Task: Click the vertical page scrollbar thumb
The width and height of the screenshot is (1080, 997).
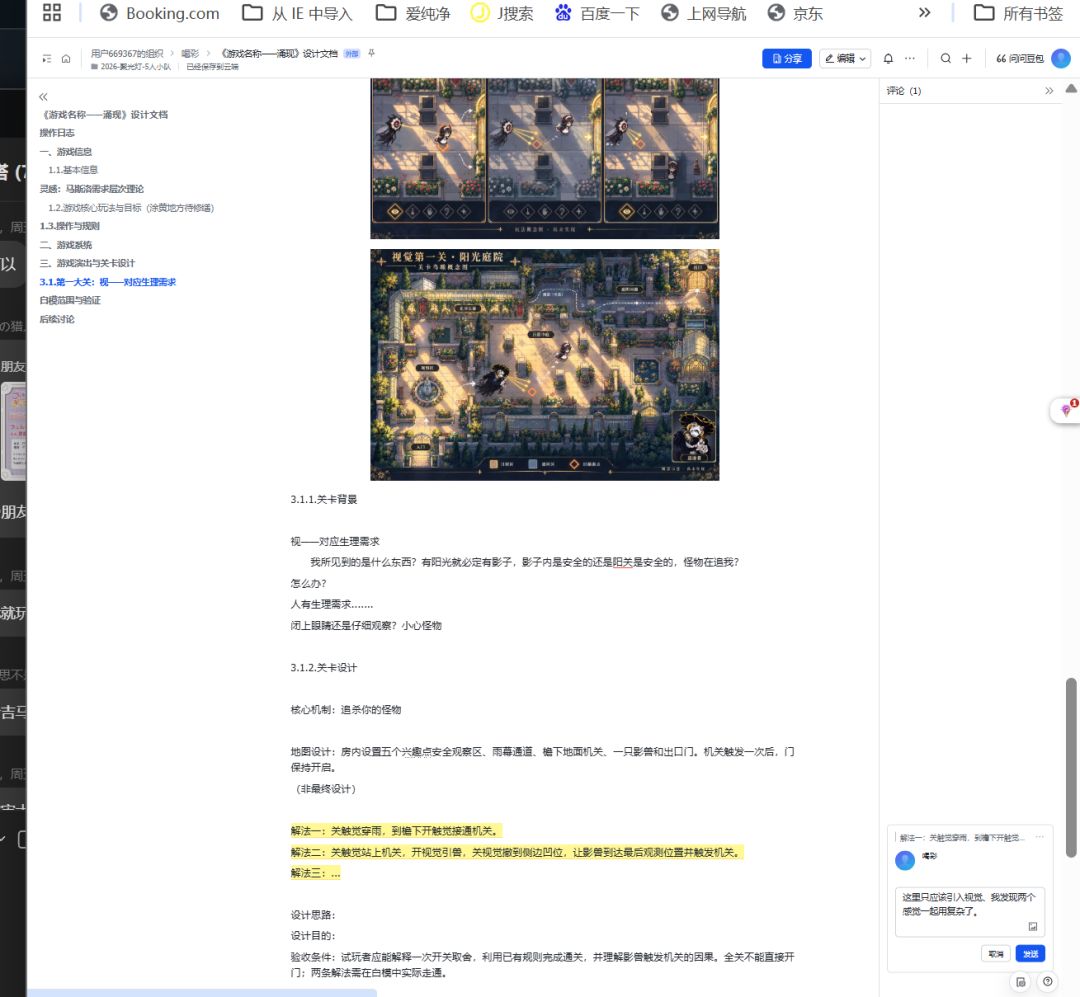Action: [1071, 768]
